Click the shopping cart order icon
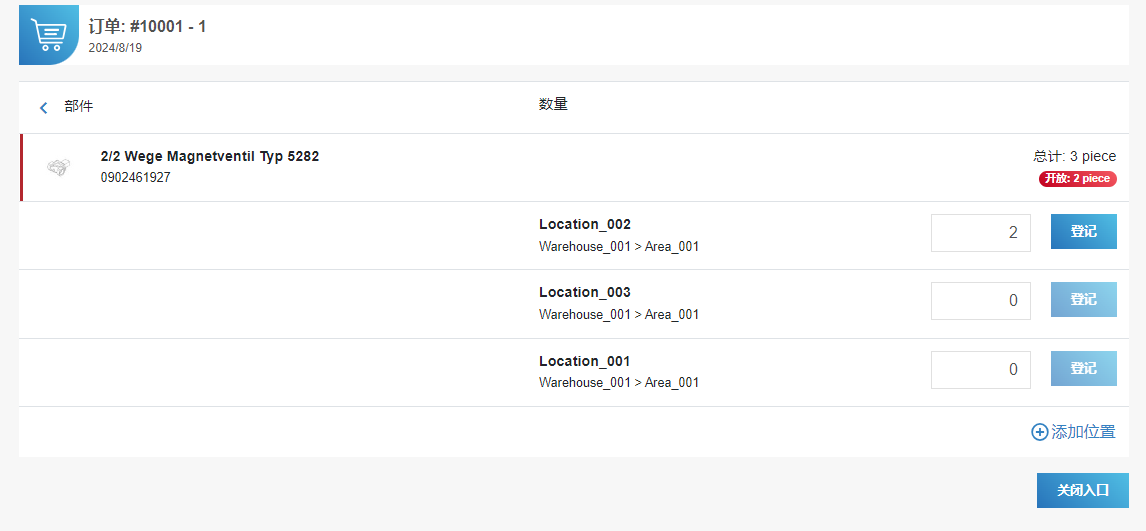Image resolution: width=1146 pixels, height=531 pixels. coord(48,35)
